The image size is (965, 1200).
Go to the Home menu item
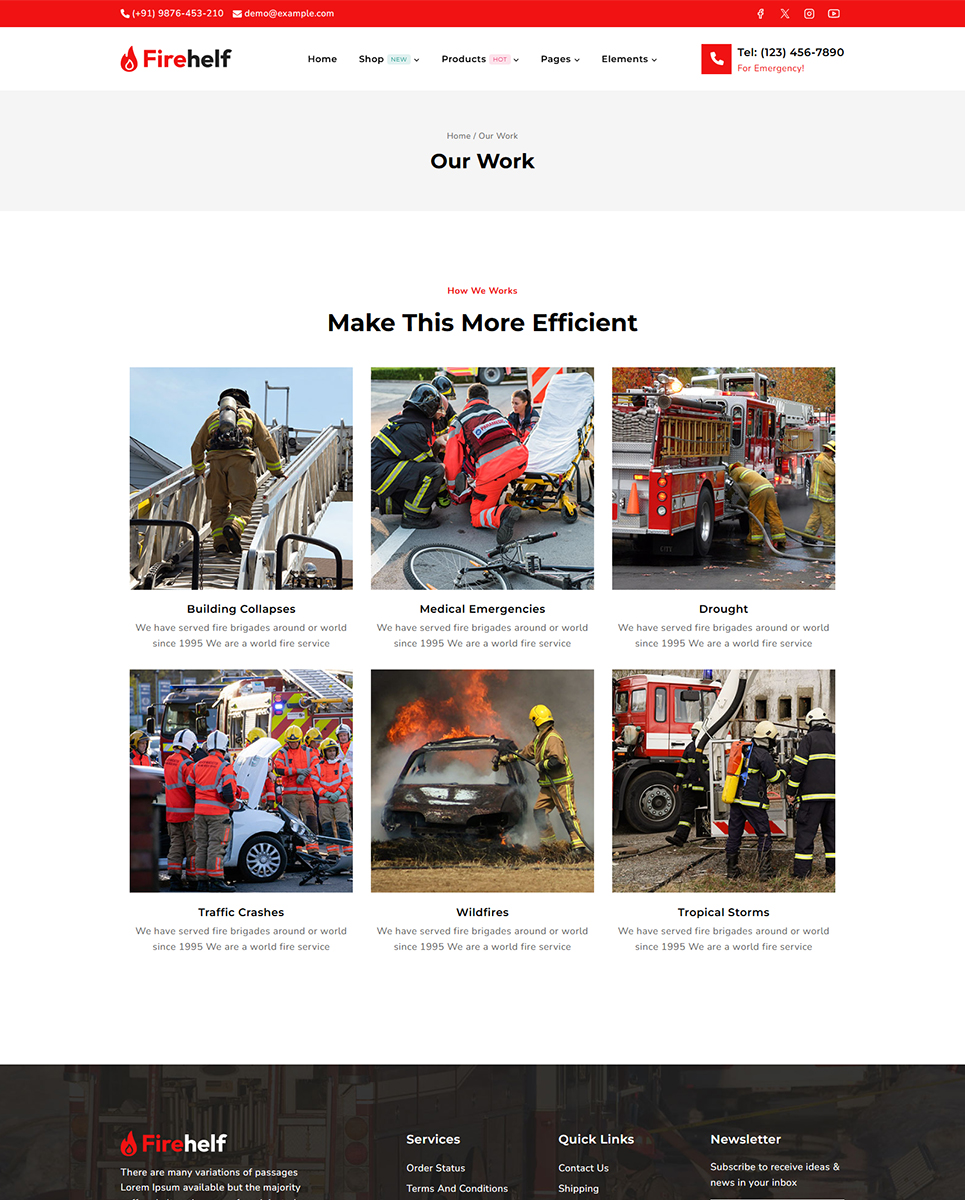click(x=322, y=59)
